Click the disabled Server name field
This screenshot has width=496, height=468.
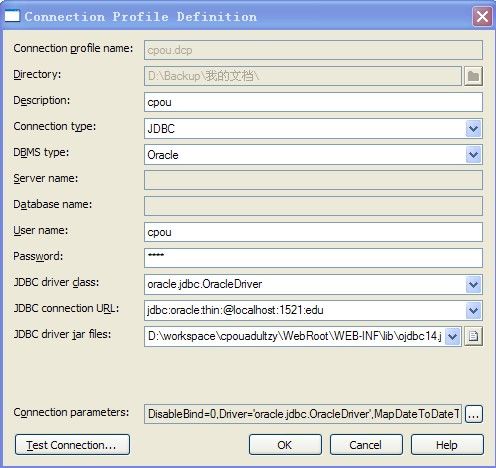313,180
